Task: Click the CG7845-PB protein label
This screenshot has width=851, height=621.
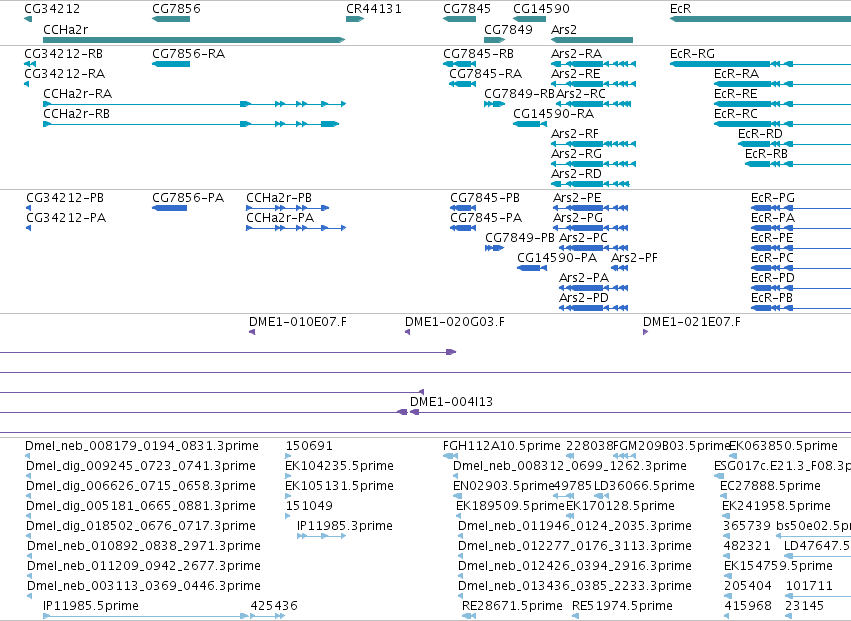Action: (485, 198)
